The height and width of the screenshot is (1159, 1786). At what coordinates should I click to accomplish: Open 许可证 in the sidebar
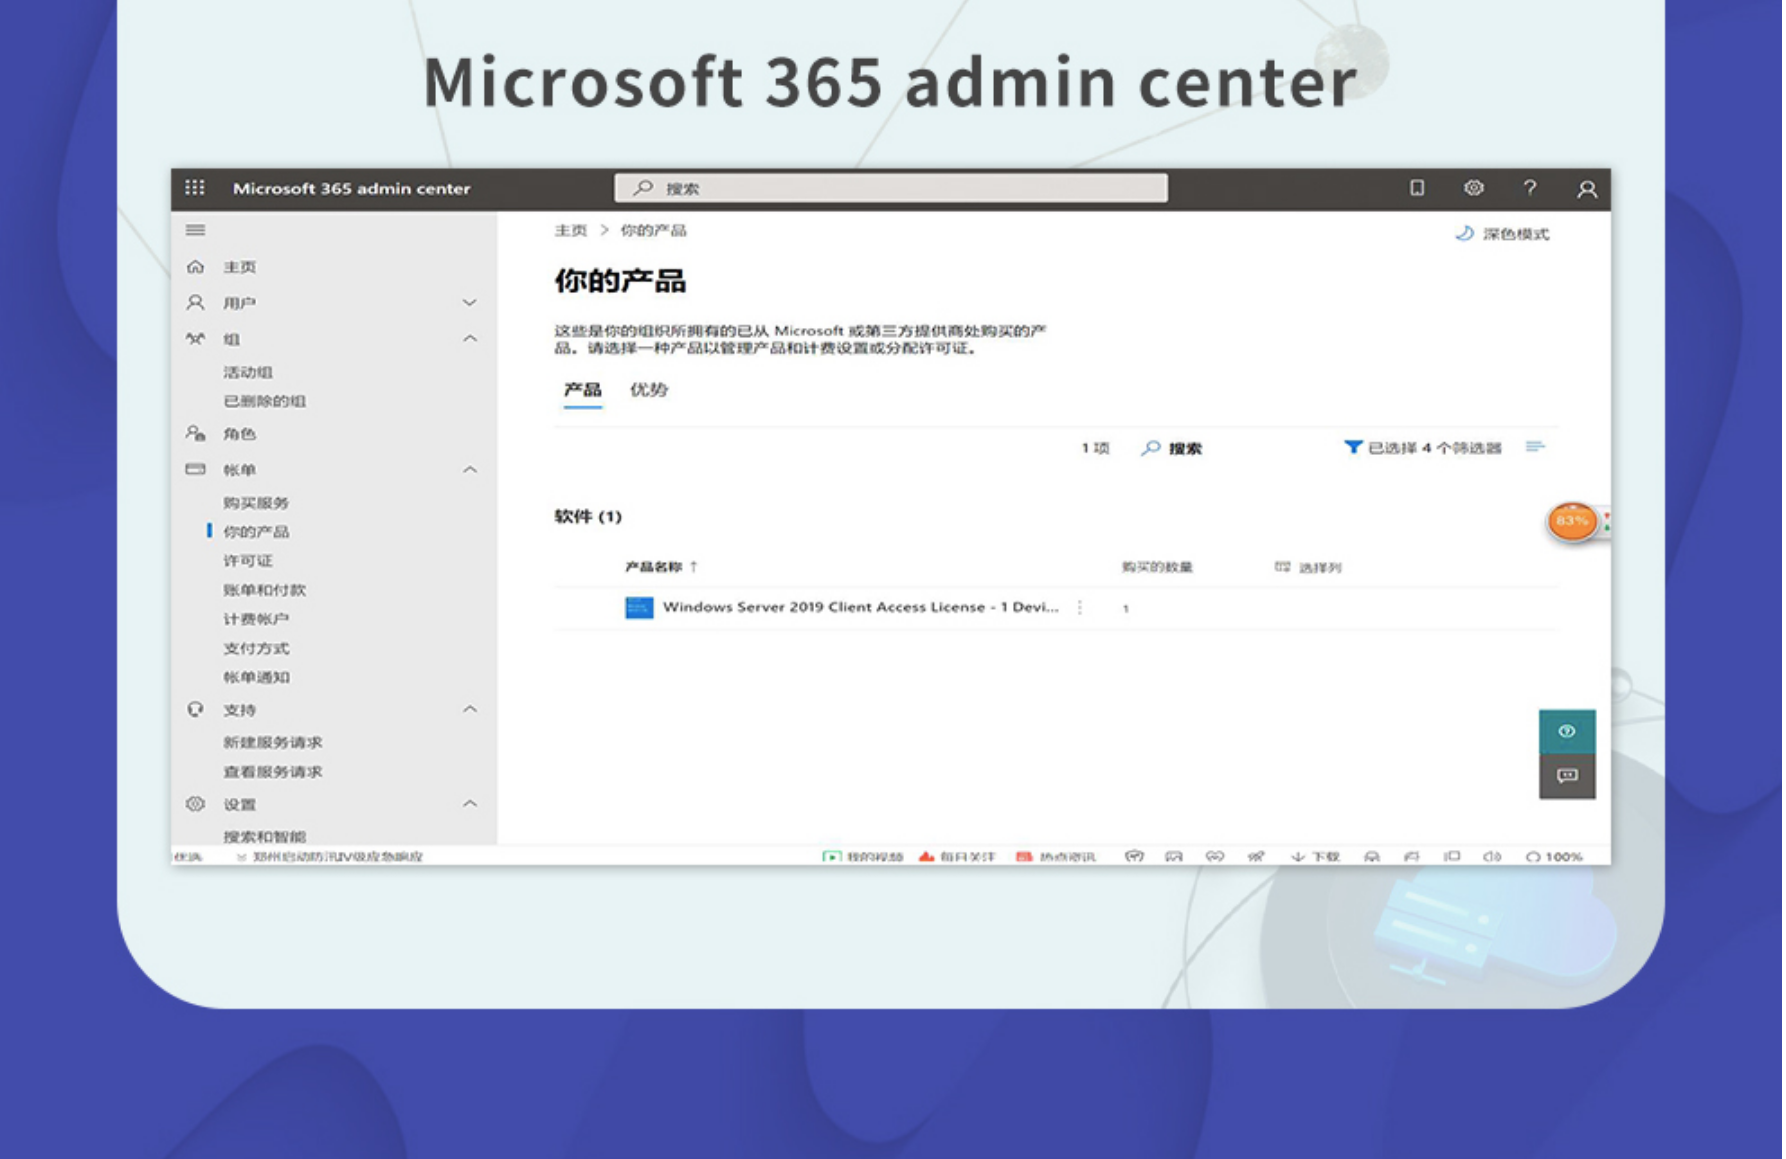(247, 561)
